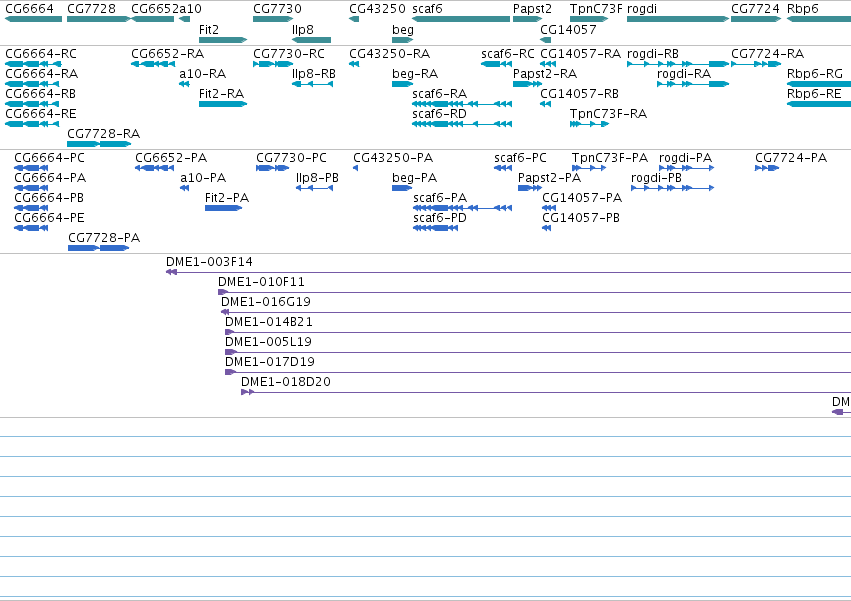Select transcript Fit2-RA
851x601 pixels.
(x=221, y=94)
